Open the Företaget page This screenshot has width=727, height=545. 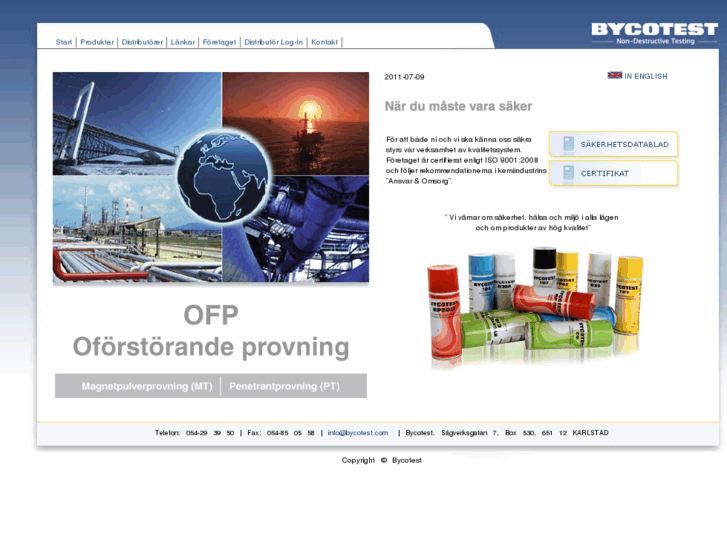(x=219, y=42)
